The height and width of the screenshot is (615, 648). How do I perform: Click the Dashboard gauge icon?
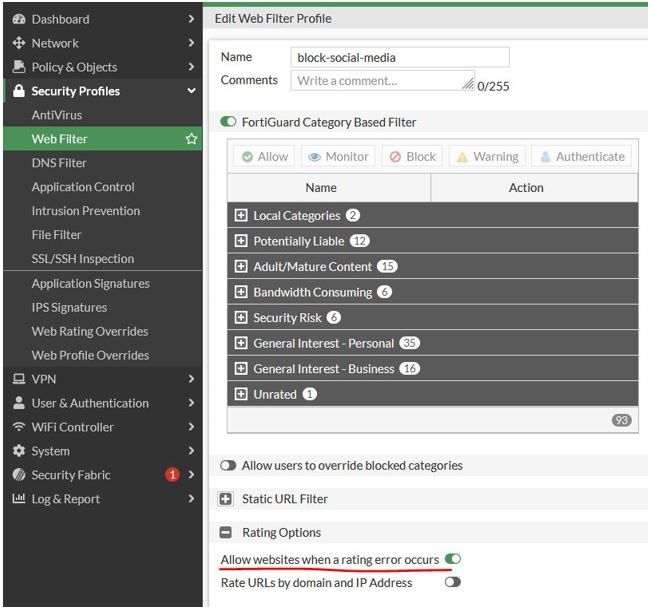(x=18, y=19)
